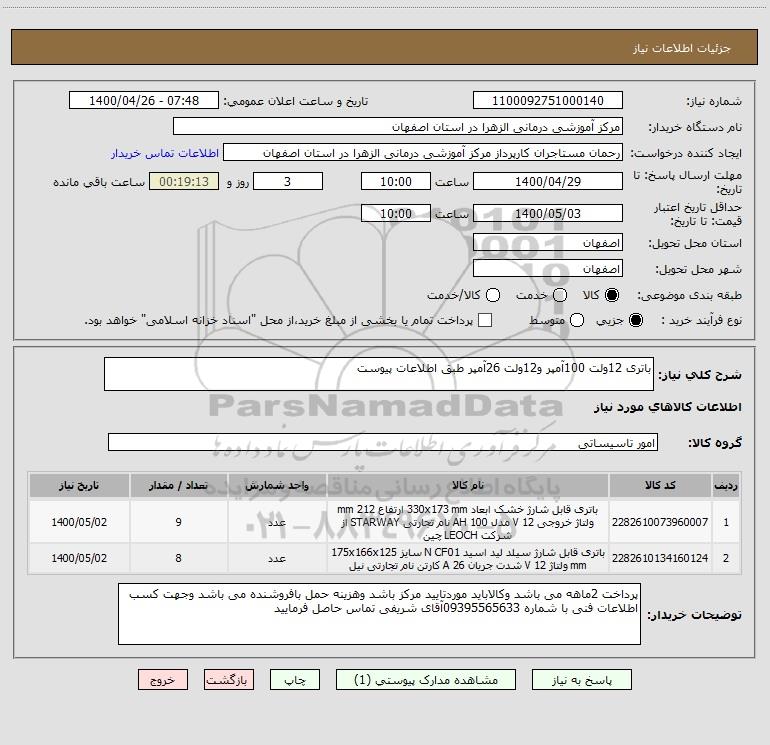Open اطلاعات تماس خریدار link
The width and height of the screenshot is (770, 745).
165,153
